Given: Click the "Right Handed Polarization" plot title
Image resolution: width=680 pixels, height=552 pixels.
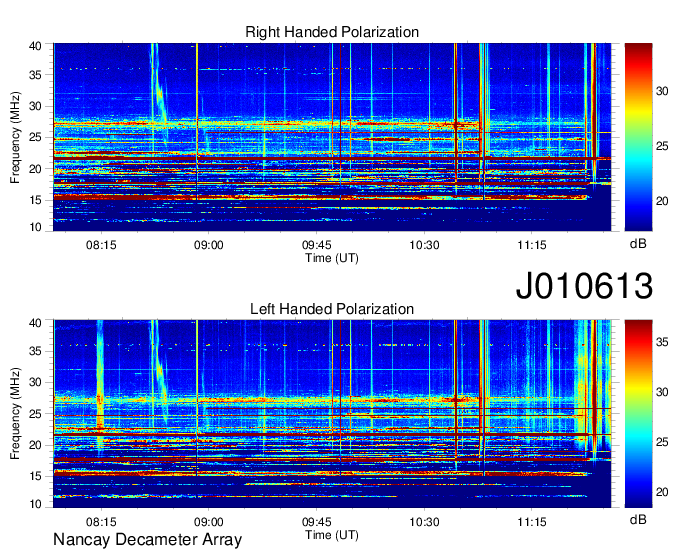Looking at the screenshot, I should click(332, 32).
